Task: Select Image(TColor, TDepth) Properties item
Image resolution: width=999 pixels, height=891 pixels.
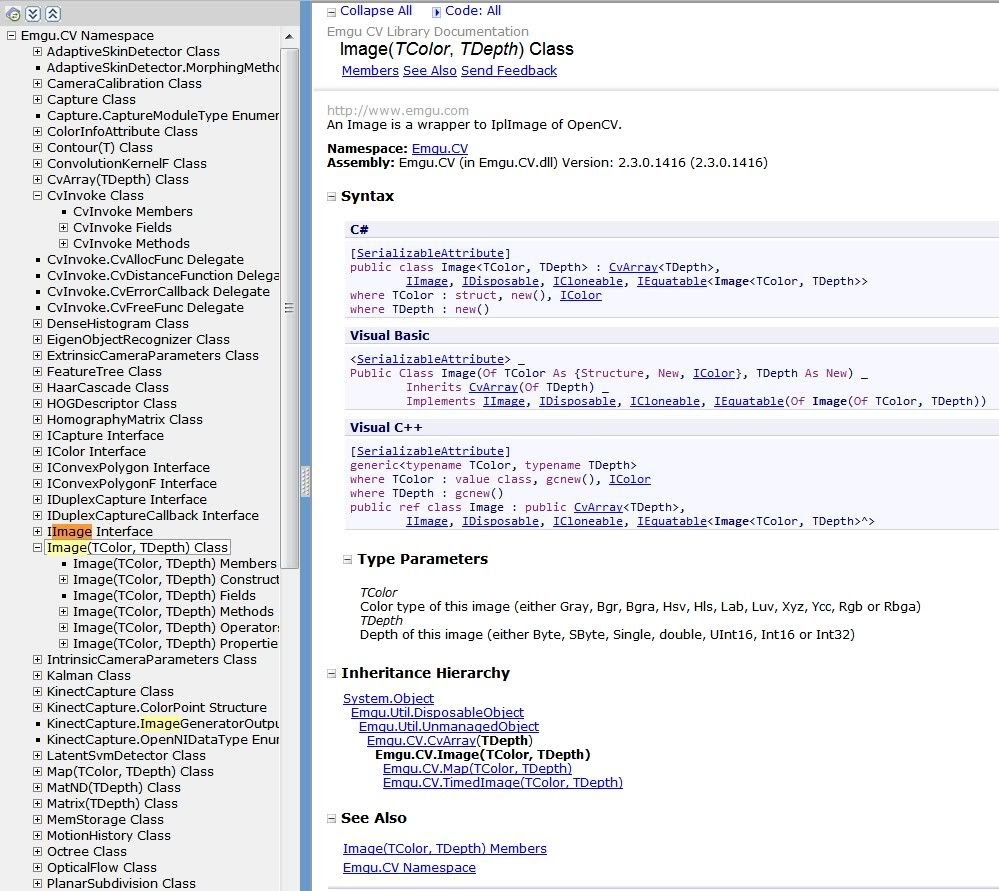Action: click(x=175, y=644)
